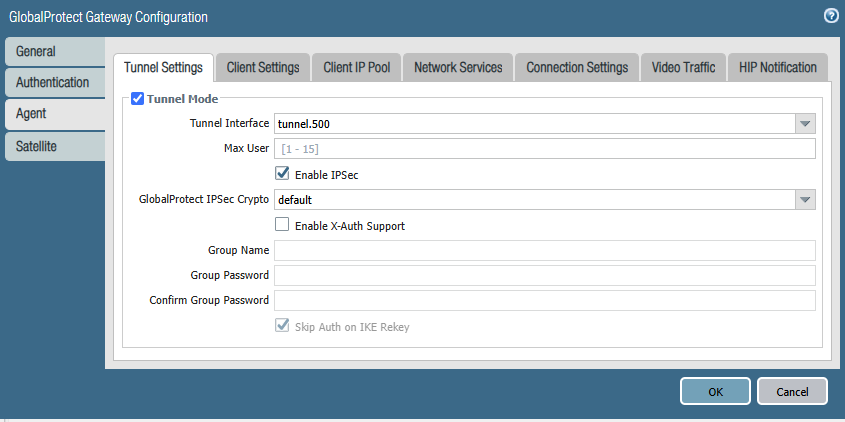Open the Client Settings tab
Viewport: 845px width, 422px height.
[263, 67]
